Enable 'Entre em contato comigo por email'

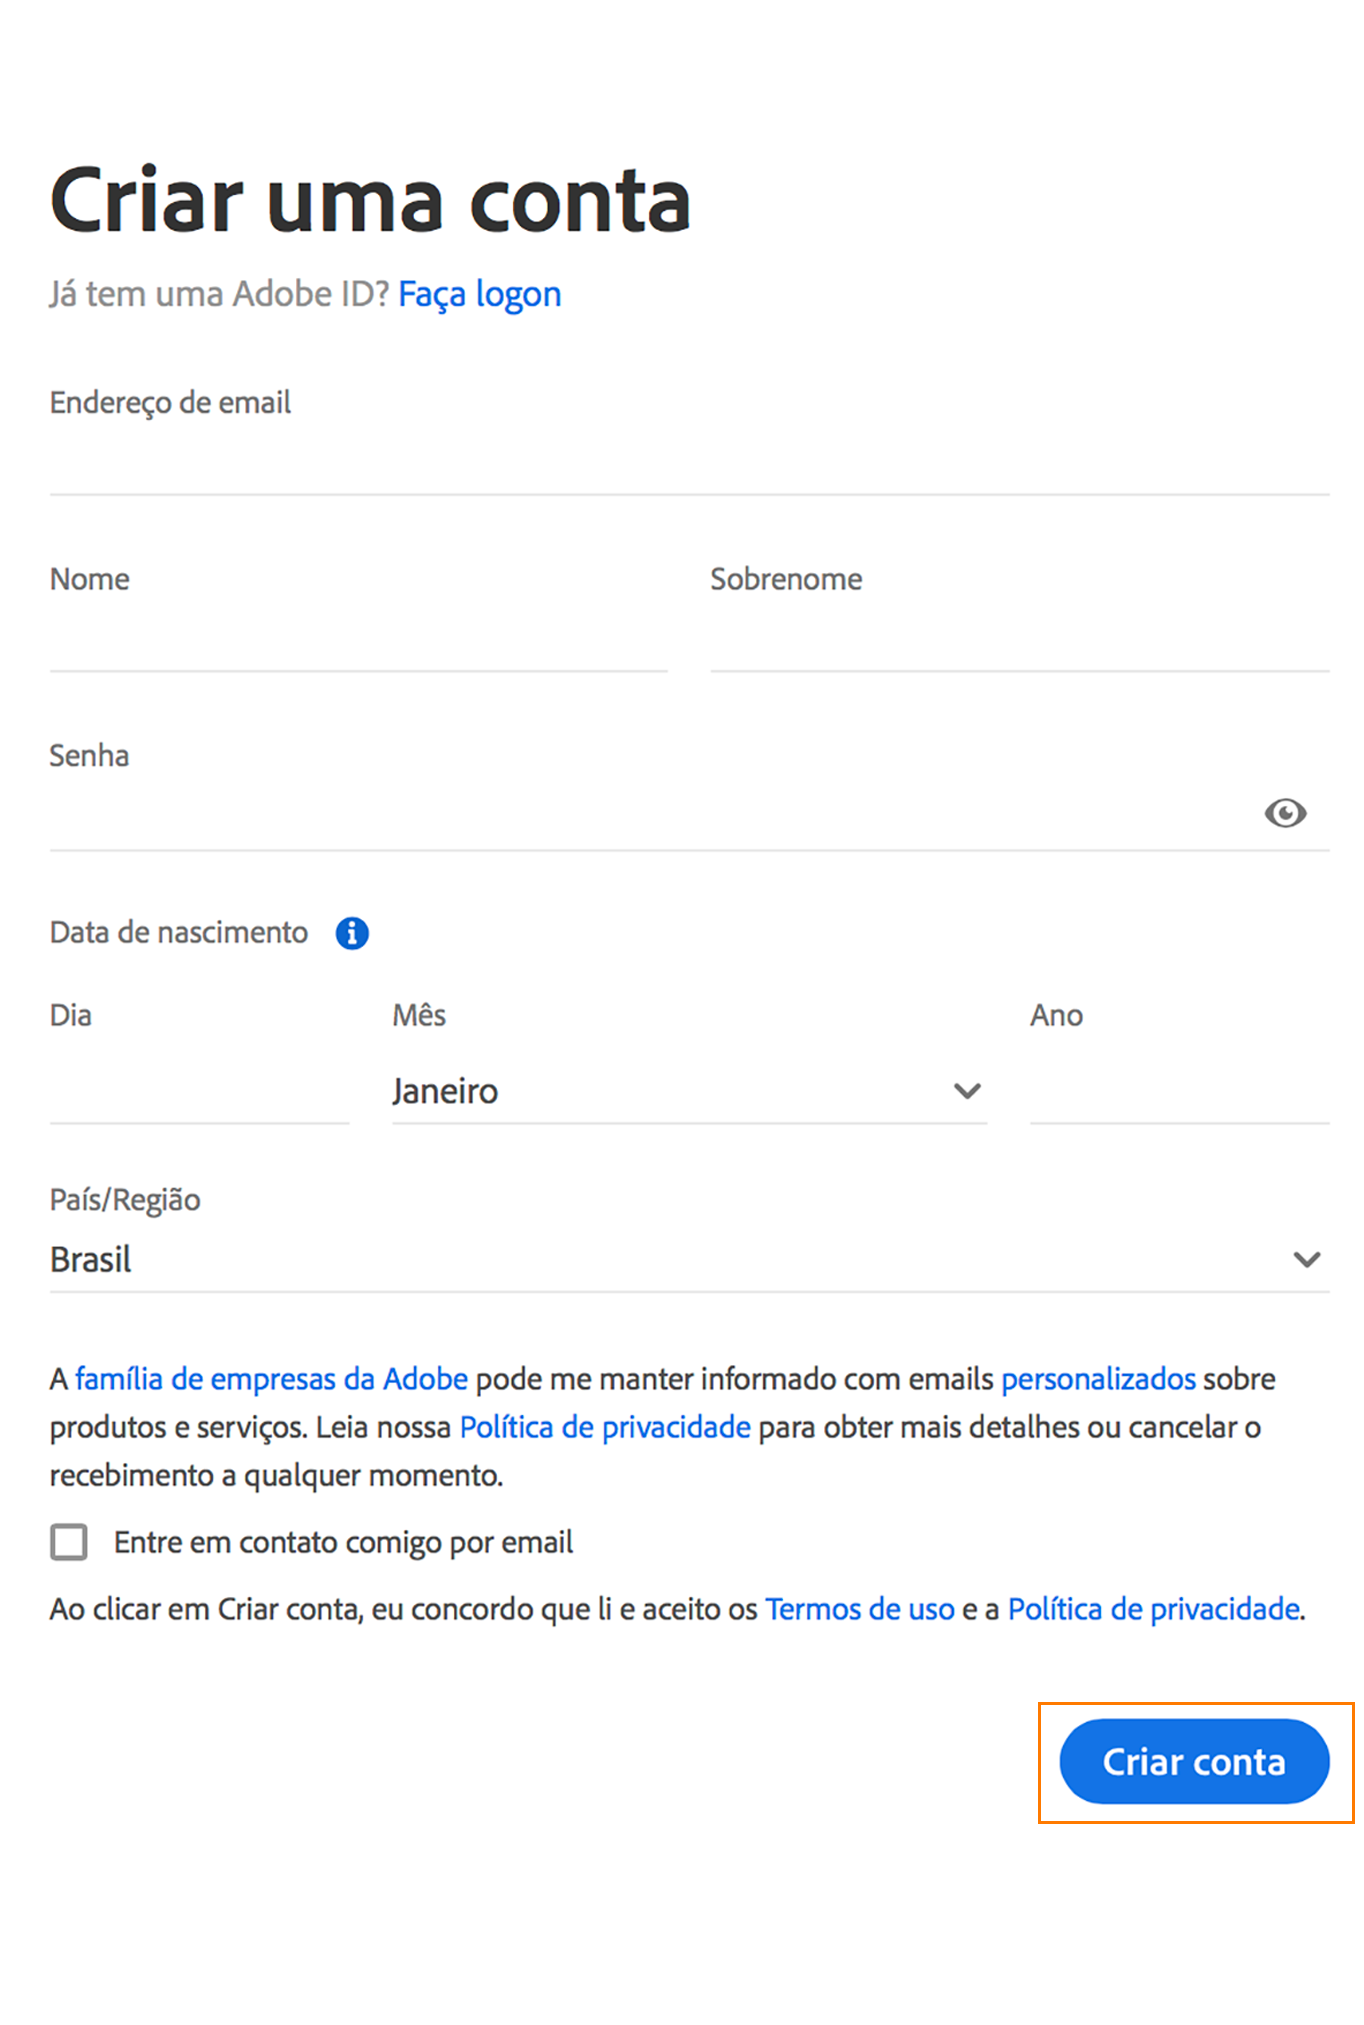68,1542
